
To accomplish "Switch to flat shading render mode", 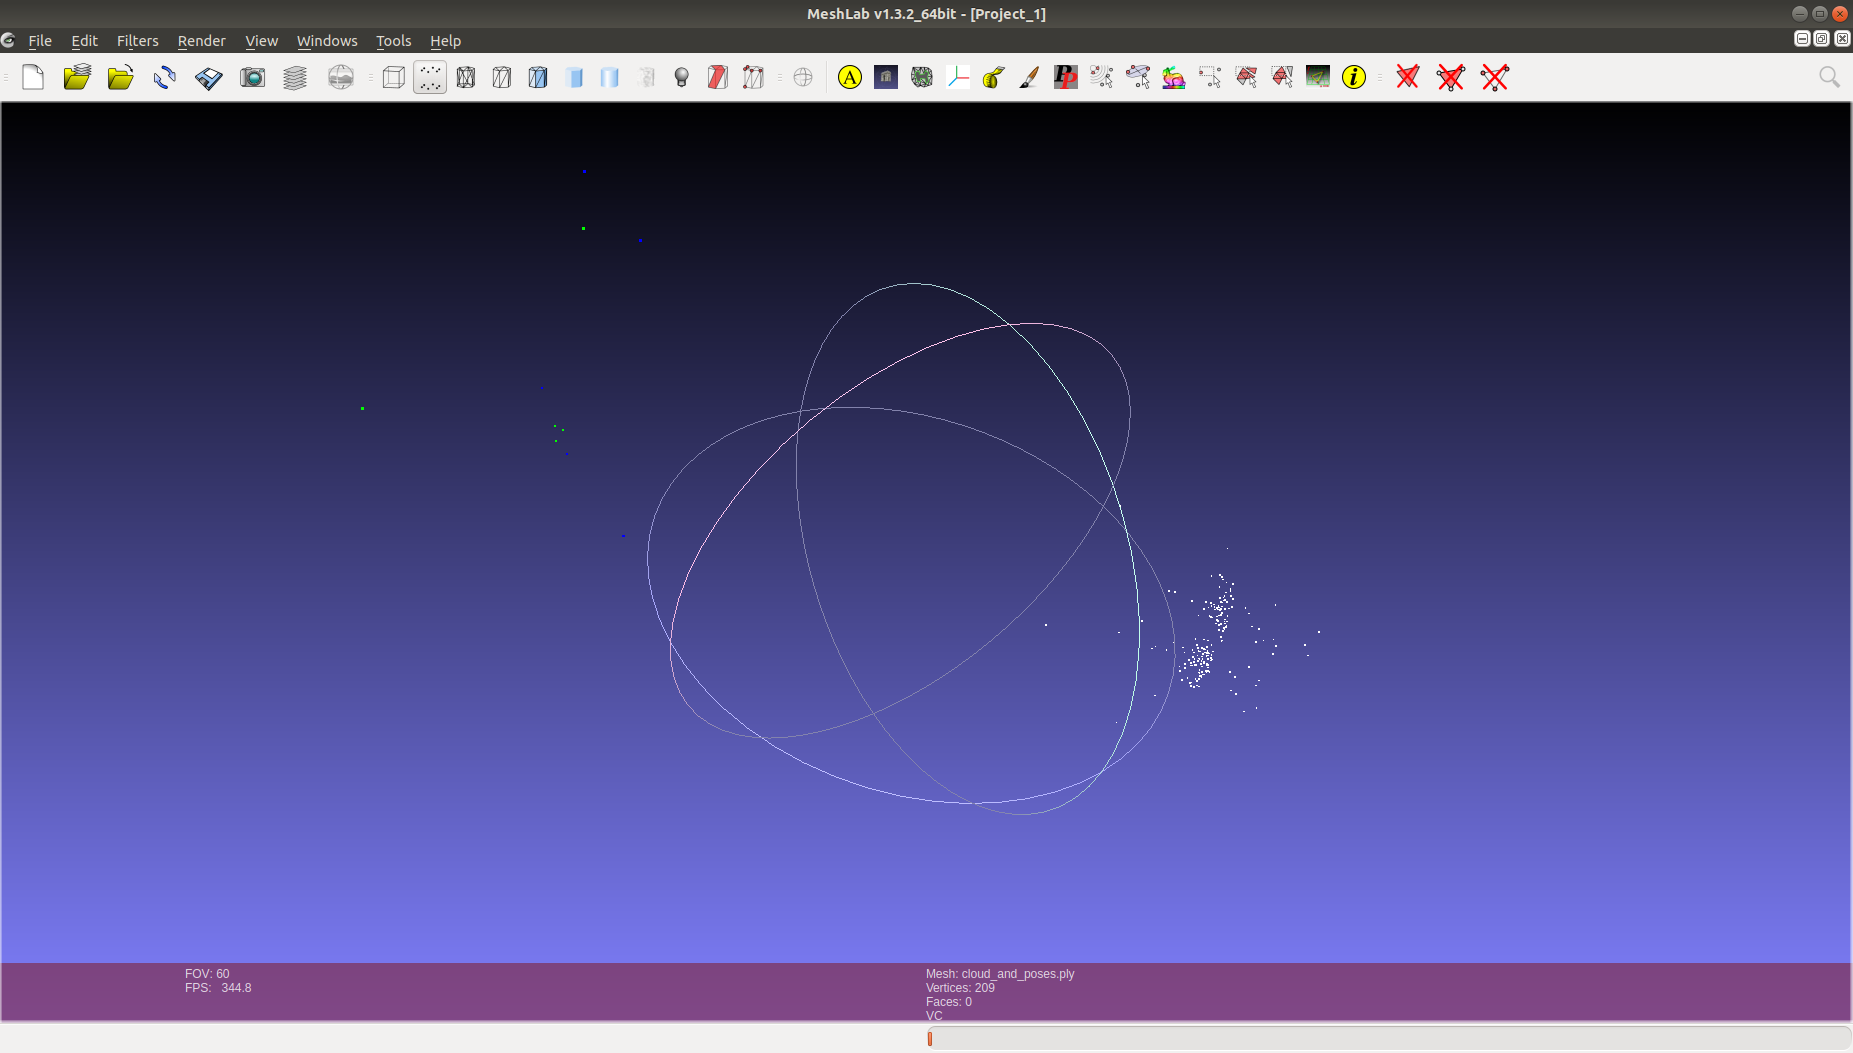I will pyautogui.click(x=576, y=77).
